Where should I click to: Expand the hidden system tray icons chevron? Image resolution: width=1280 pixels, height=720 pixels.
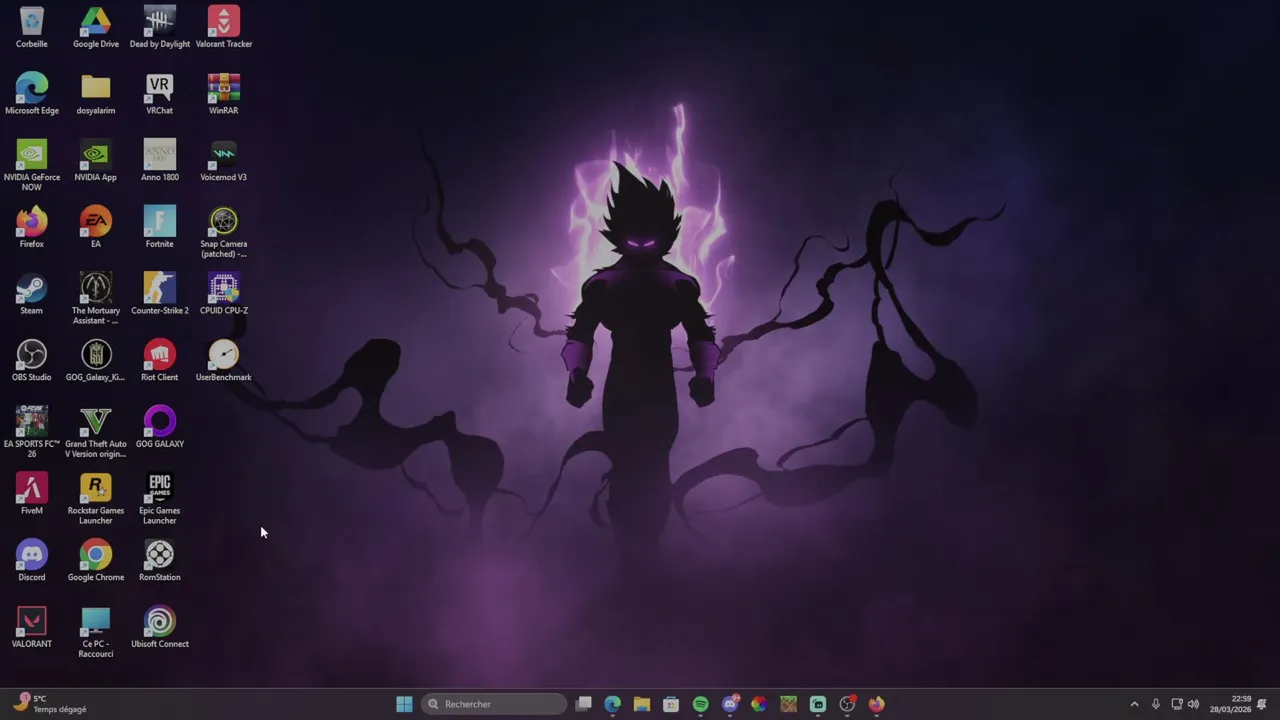(1134, 704)
